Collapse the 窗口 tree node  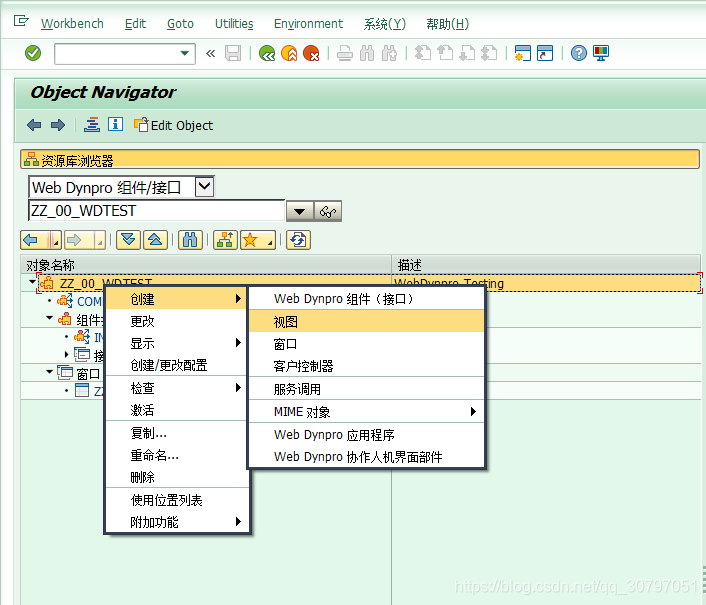pyautogui.click(x=50, y=372)
